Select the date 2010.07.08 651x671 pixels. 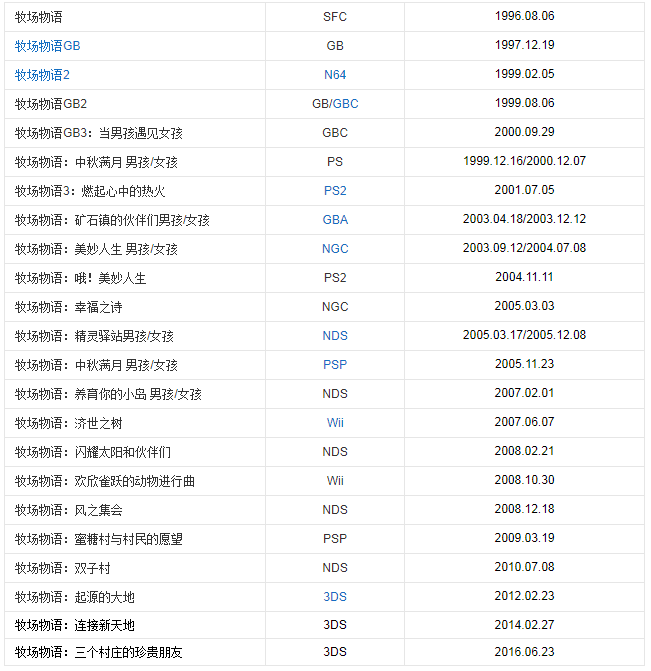point(524,567)
